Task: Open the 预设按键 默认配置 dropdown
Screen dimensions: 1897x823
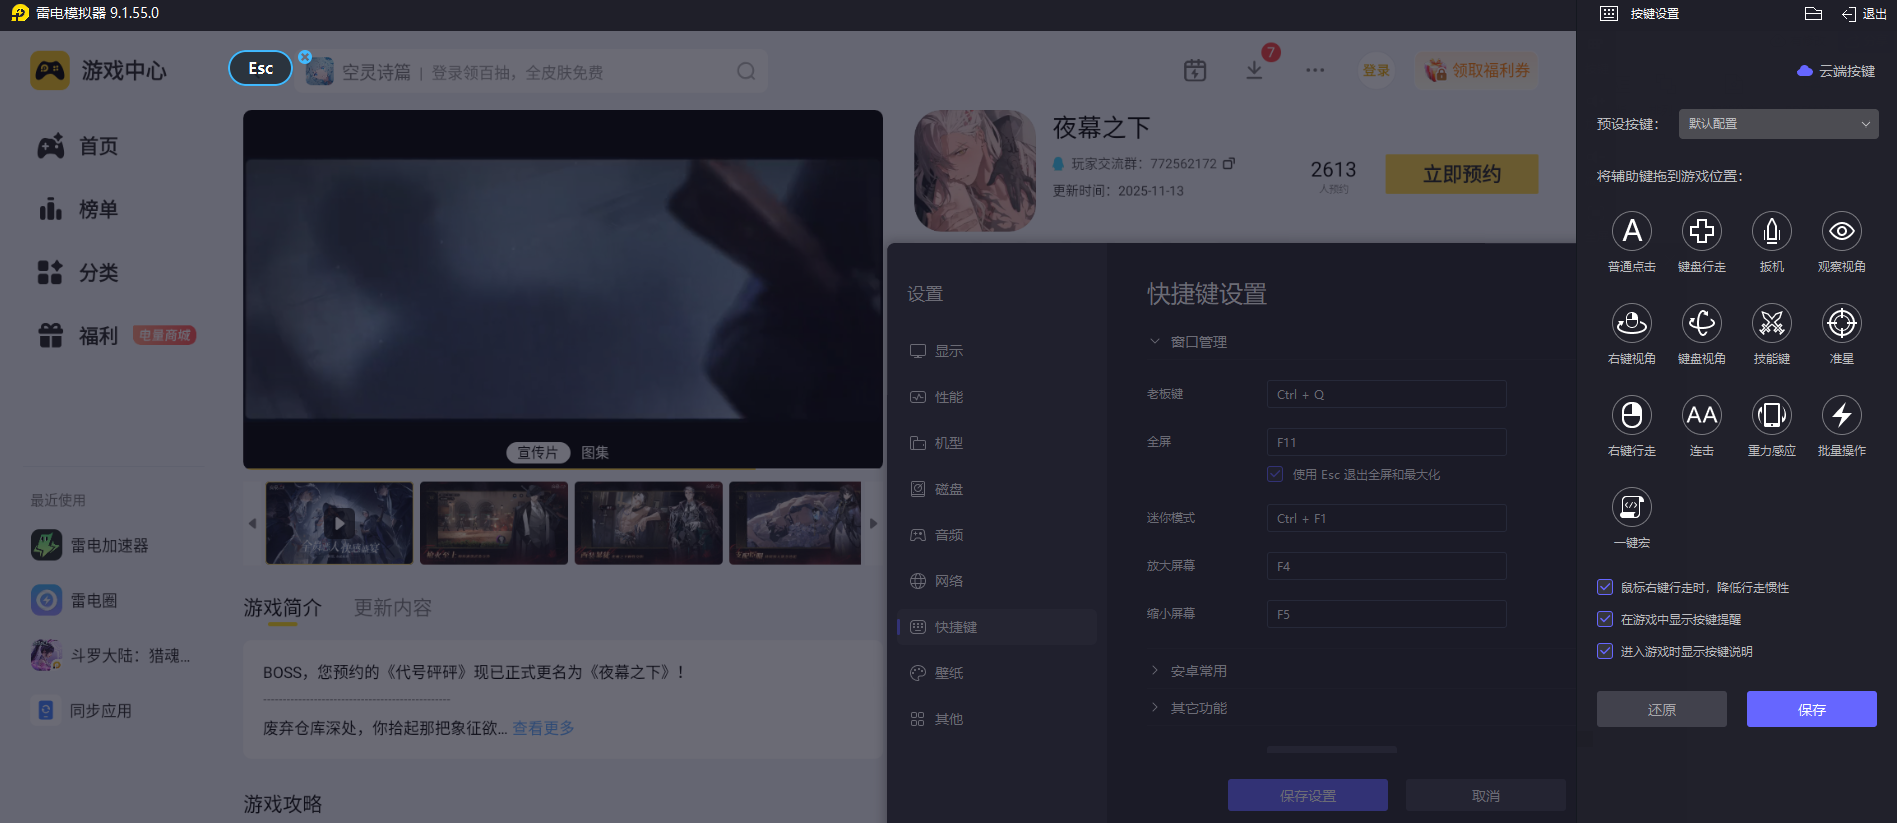Action: [x=1778, y=124]
